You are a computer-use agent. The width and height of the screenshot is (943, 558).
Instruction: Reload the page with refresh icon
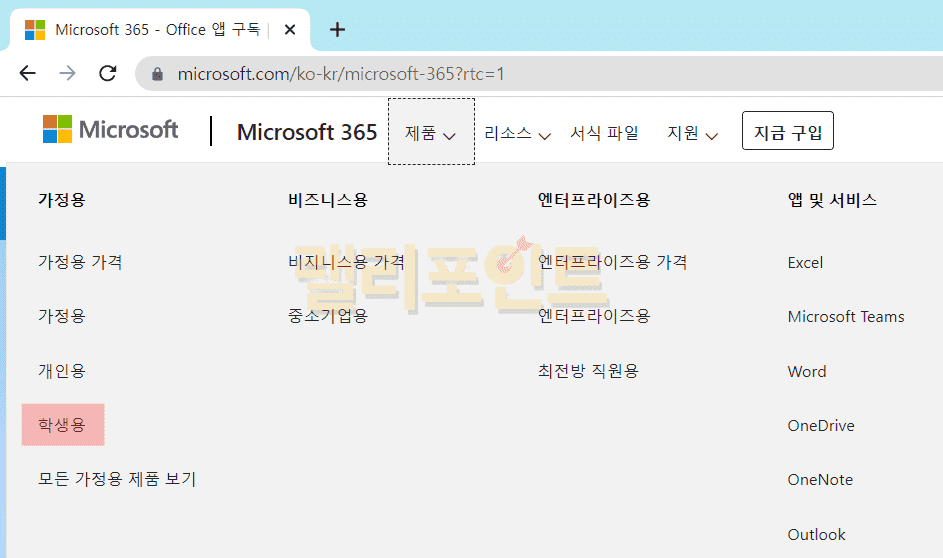pos(107,73)
